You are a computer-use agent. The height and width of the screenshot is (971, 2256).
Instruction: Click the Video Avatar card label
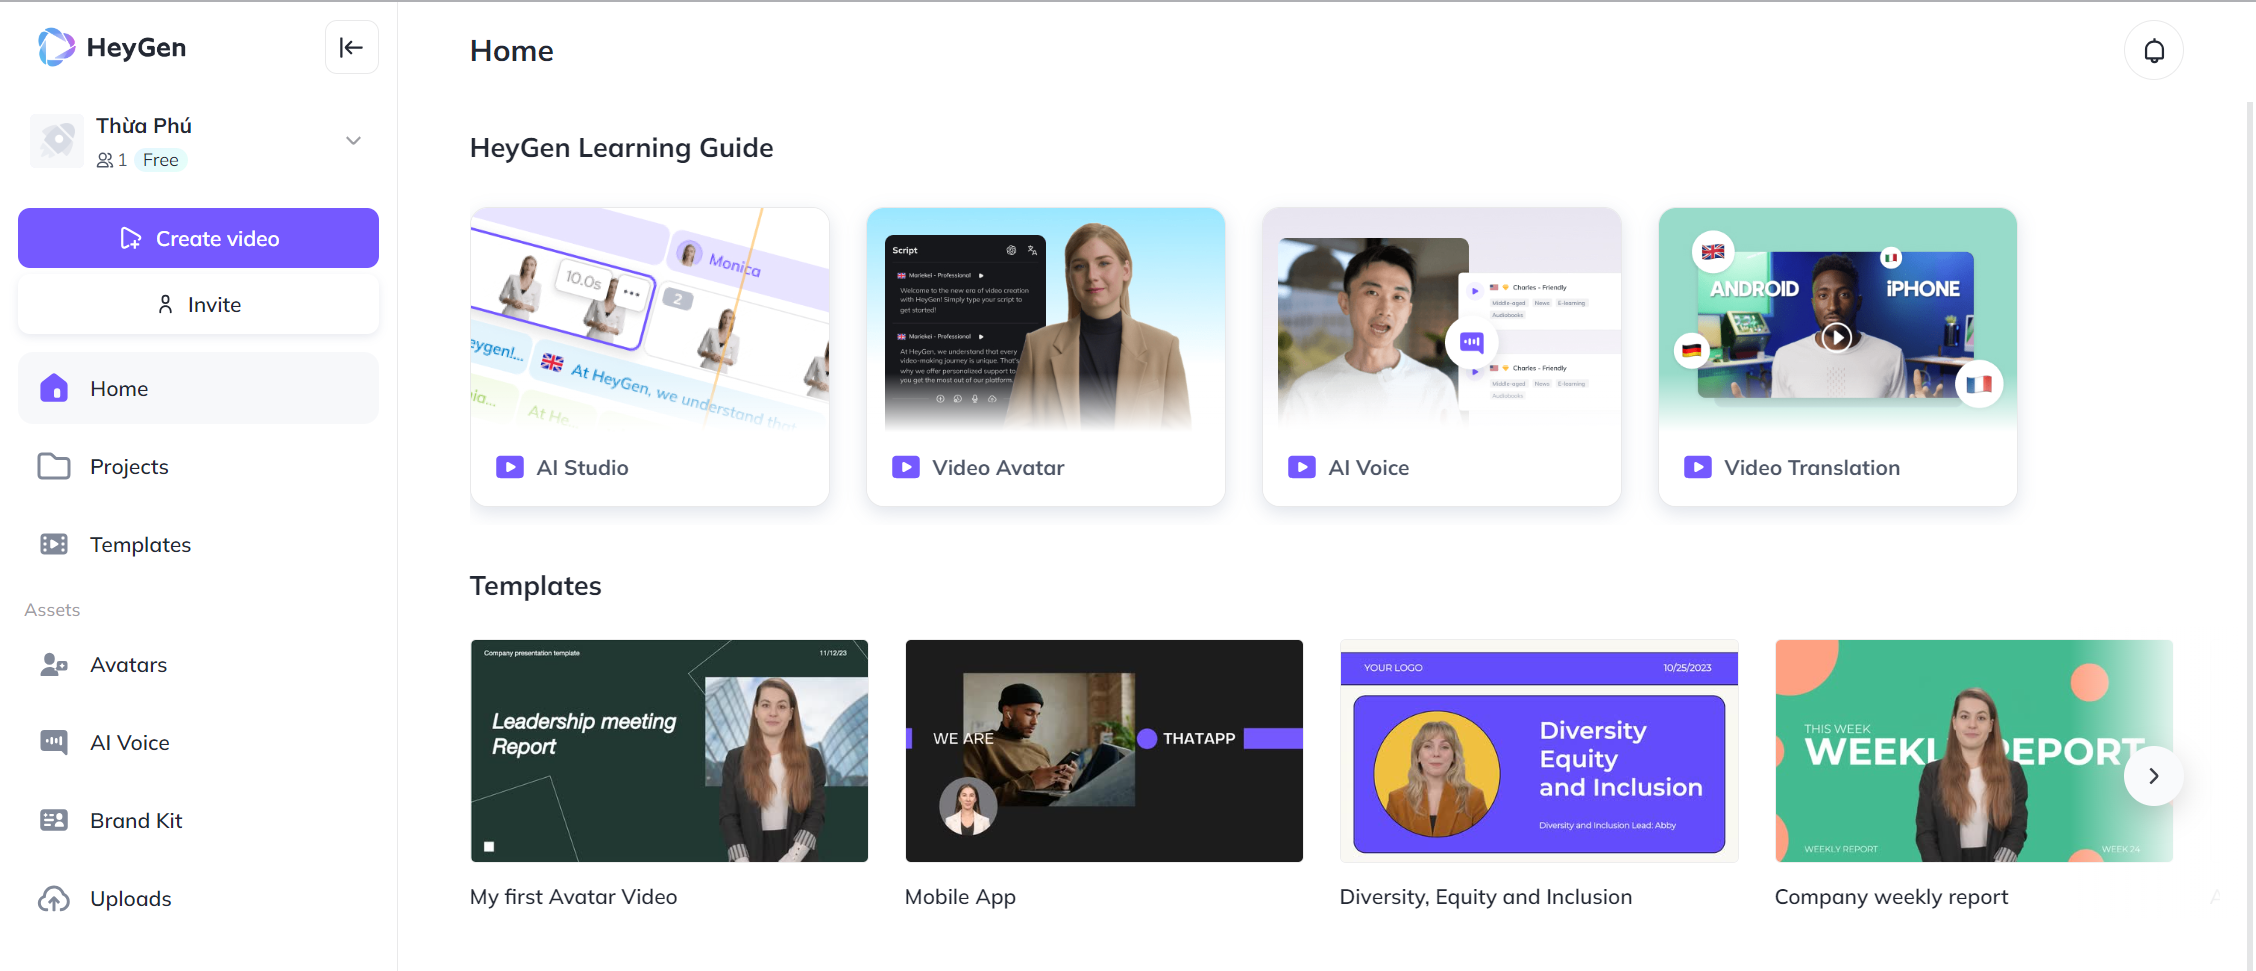point(998,467)
